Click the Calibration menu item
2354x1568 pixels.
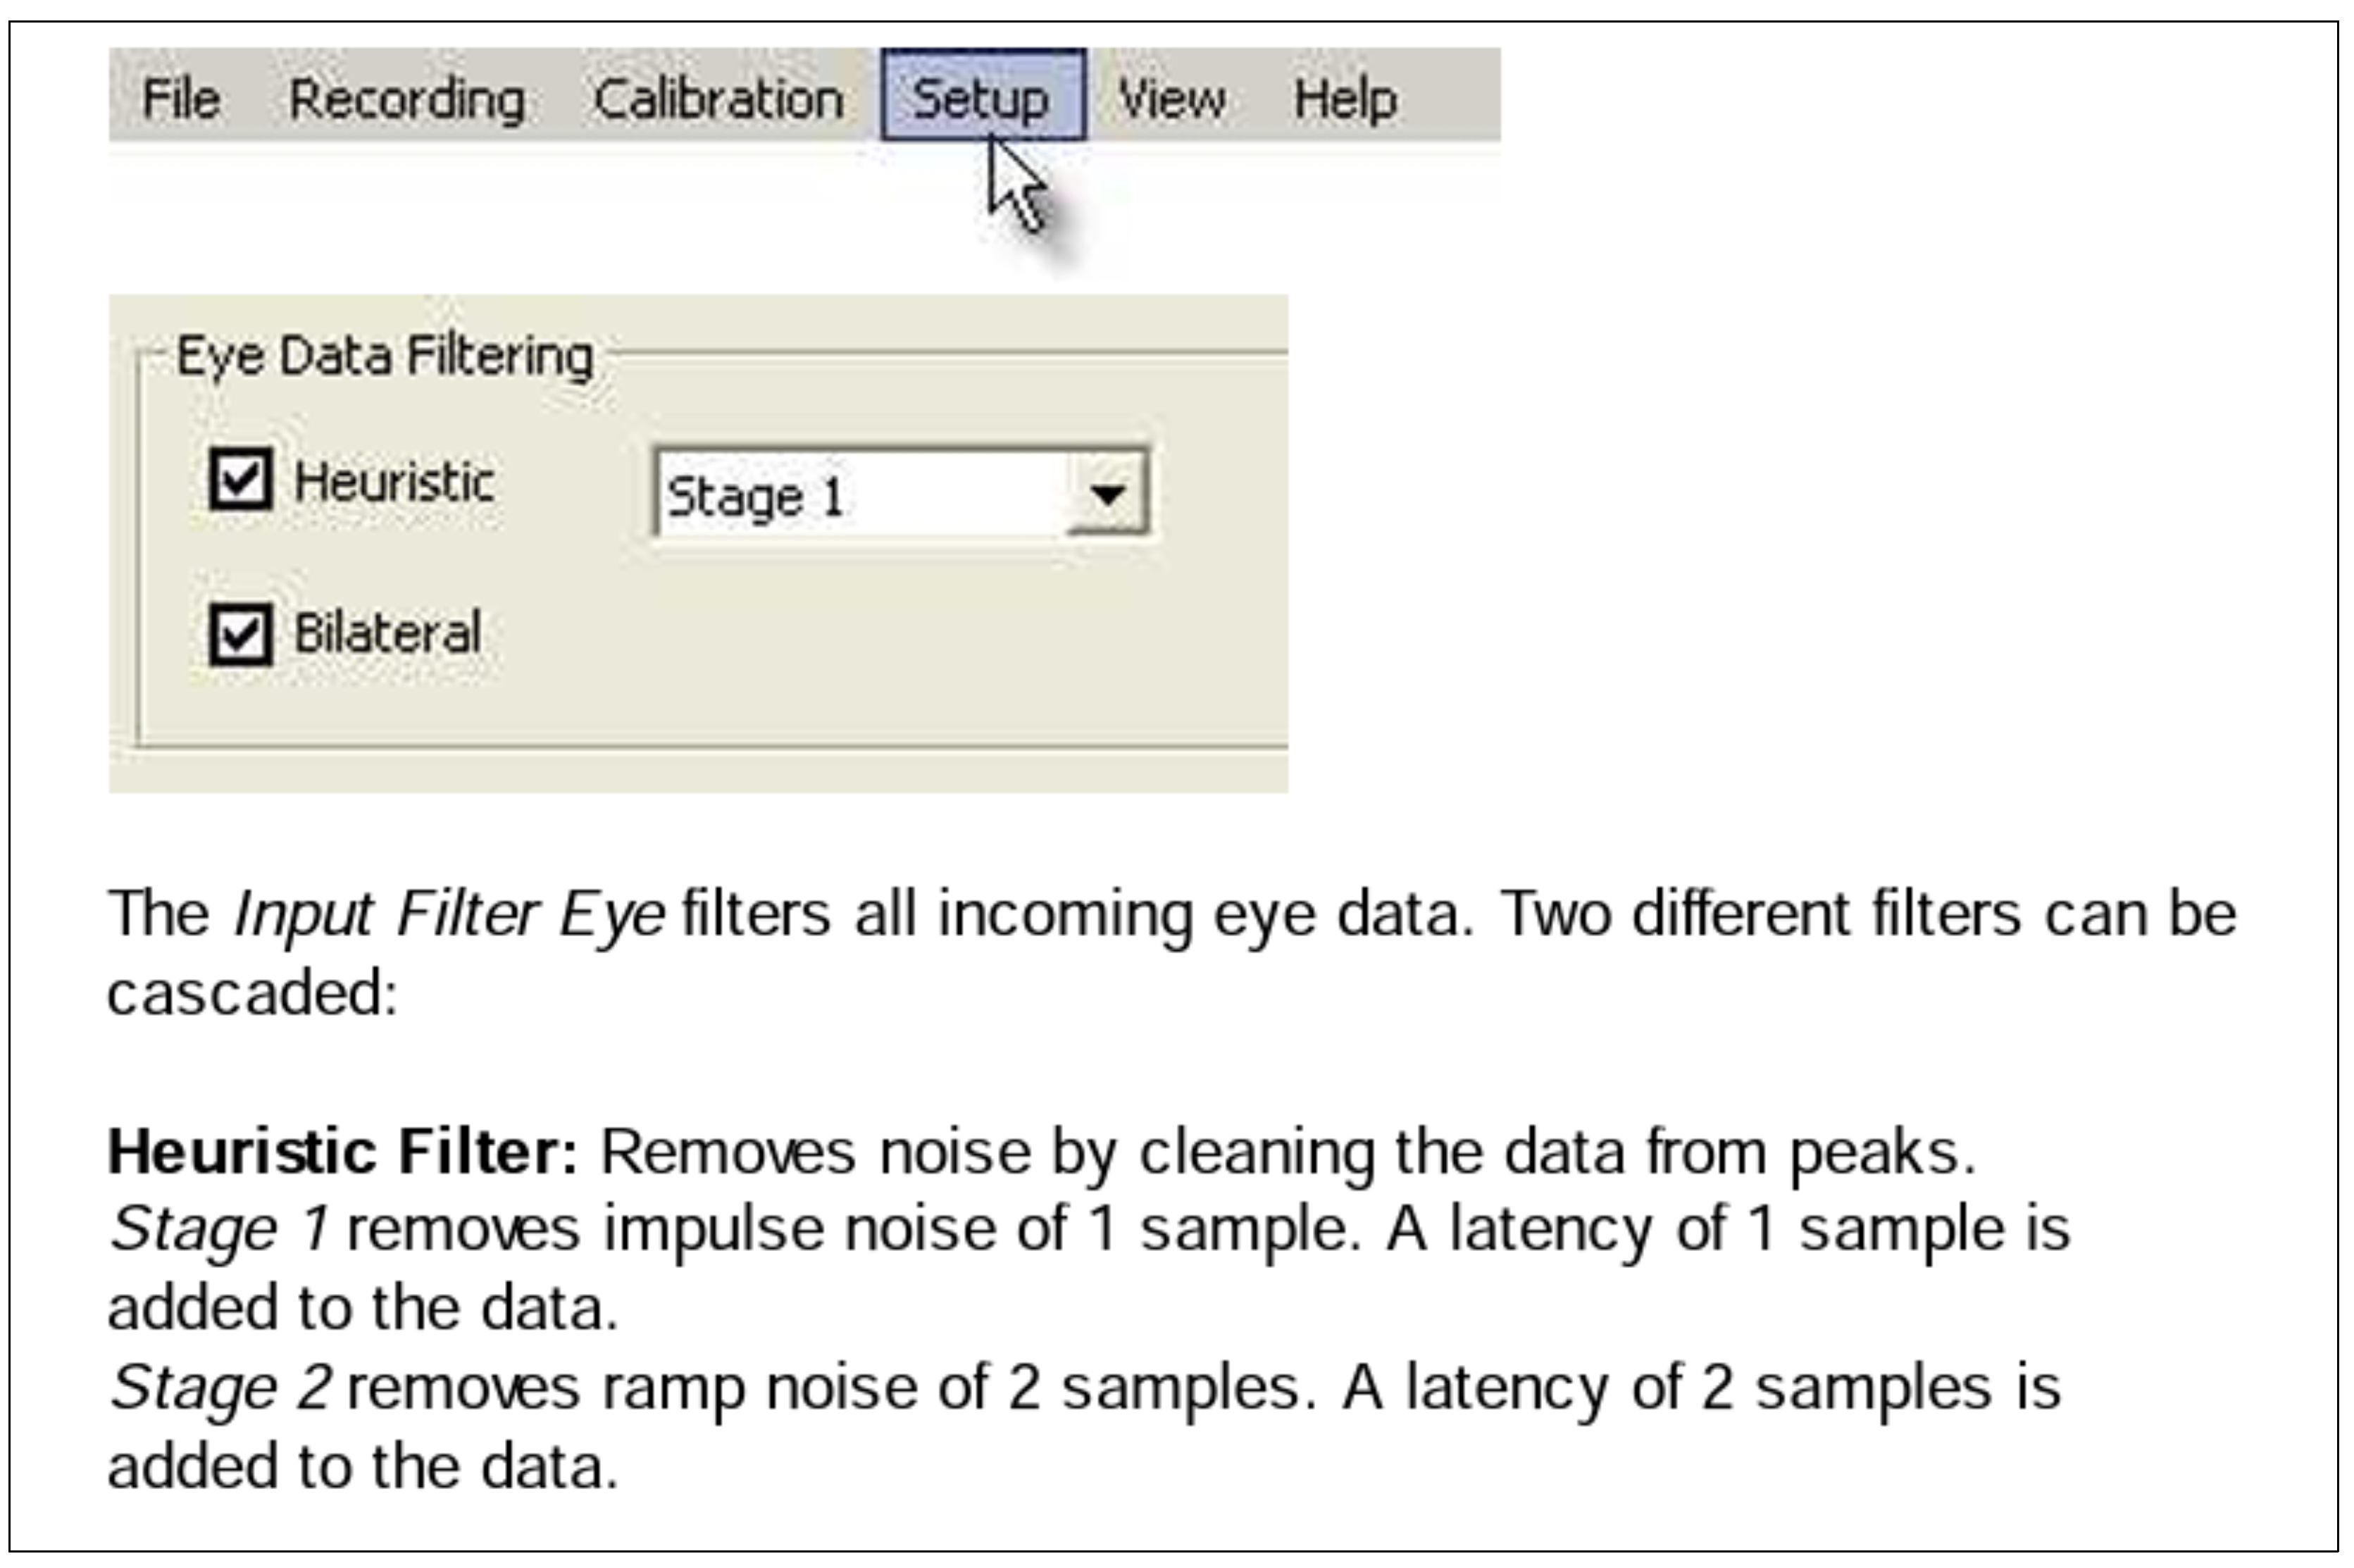click(x=718, y=100)
